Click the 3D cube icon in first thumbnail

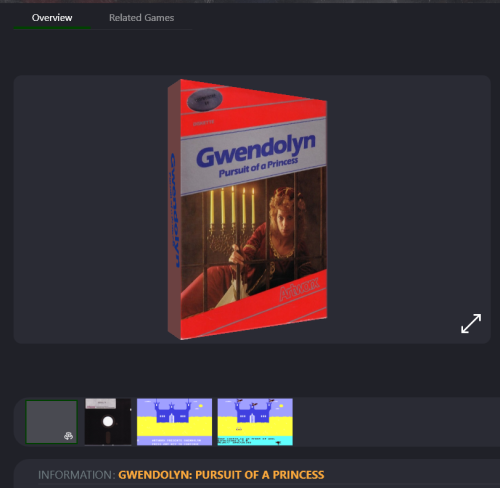point(68,436)
